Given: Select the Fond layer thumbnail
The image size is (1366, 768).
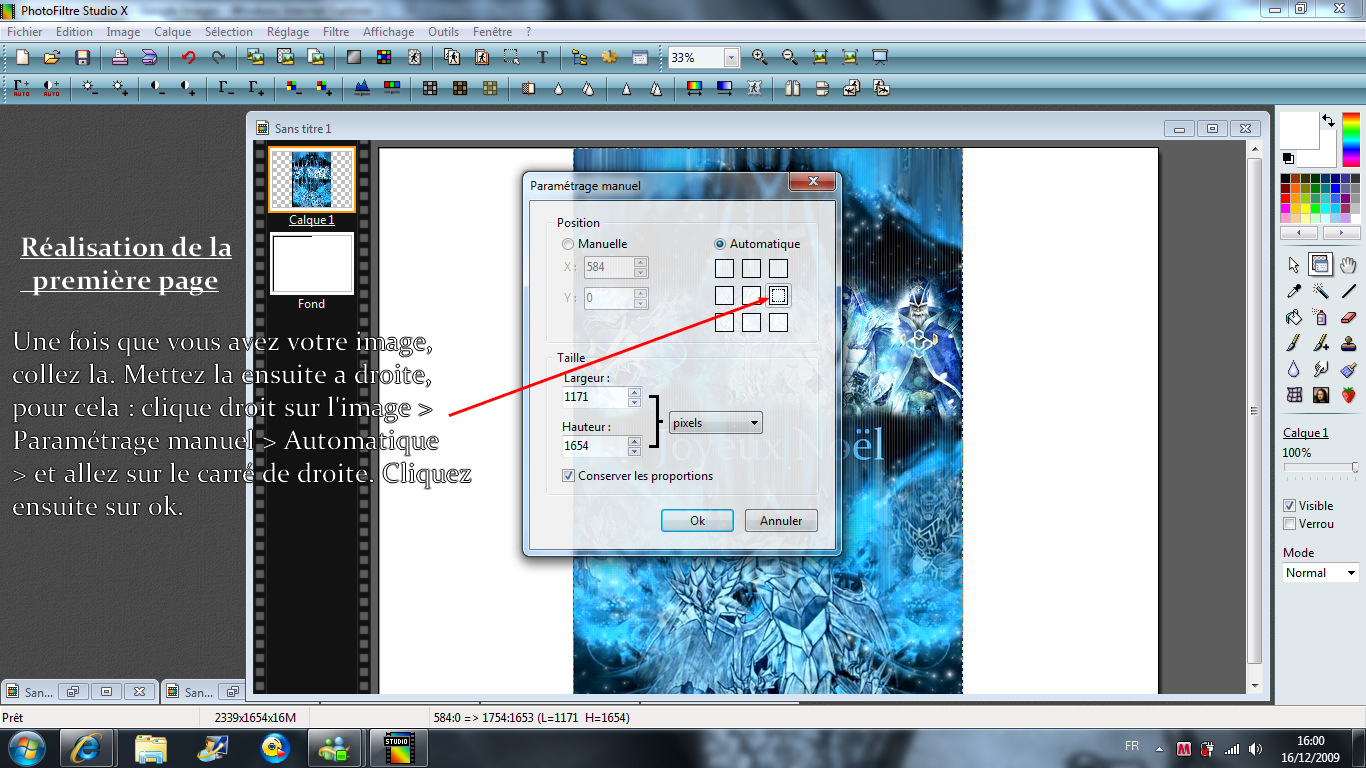Looking at the screenshot, I should [x=312, y=264].
